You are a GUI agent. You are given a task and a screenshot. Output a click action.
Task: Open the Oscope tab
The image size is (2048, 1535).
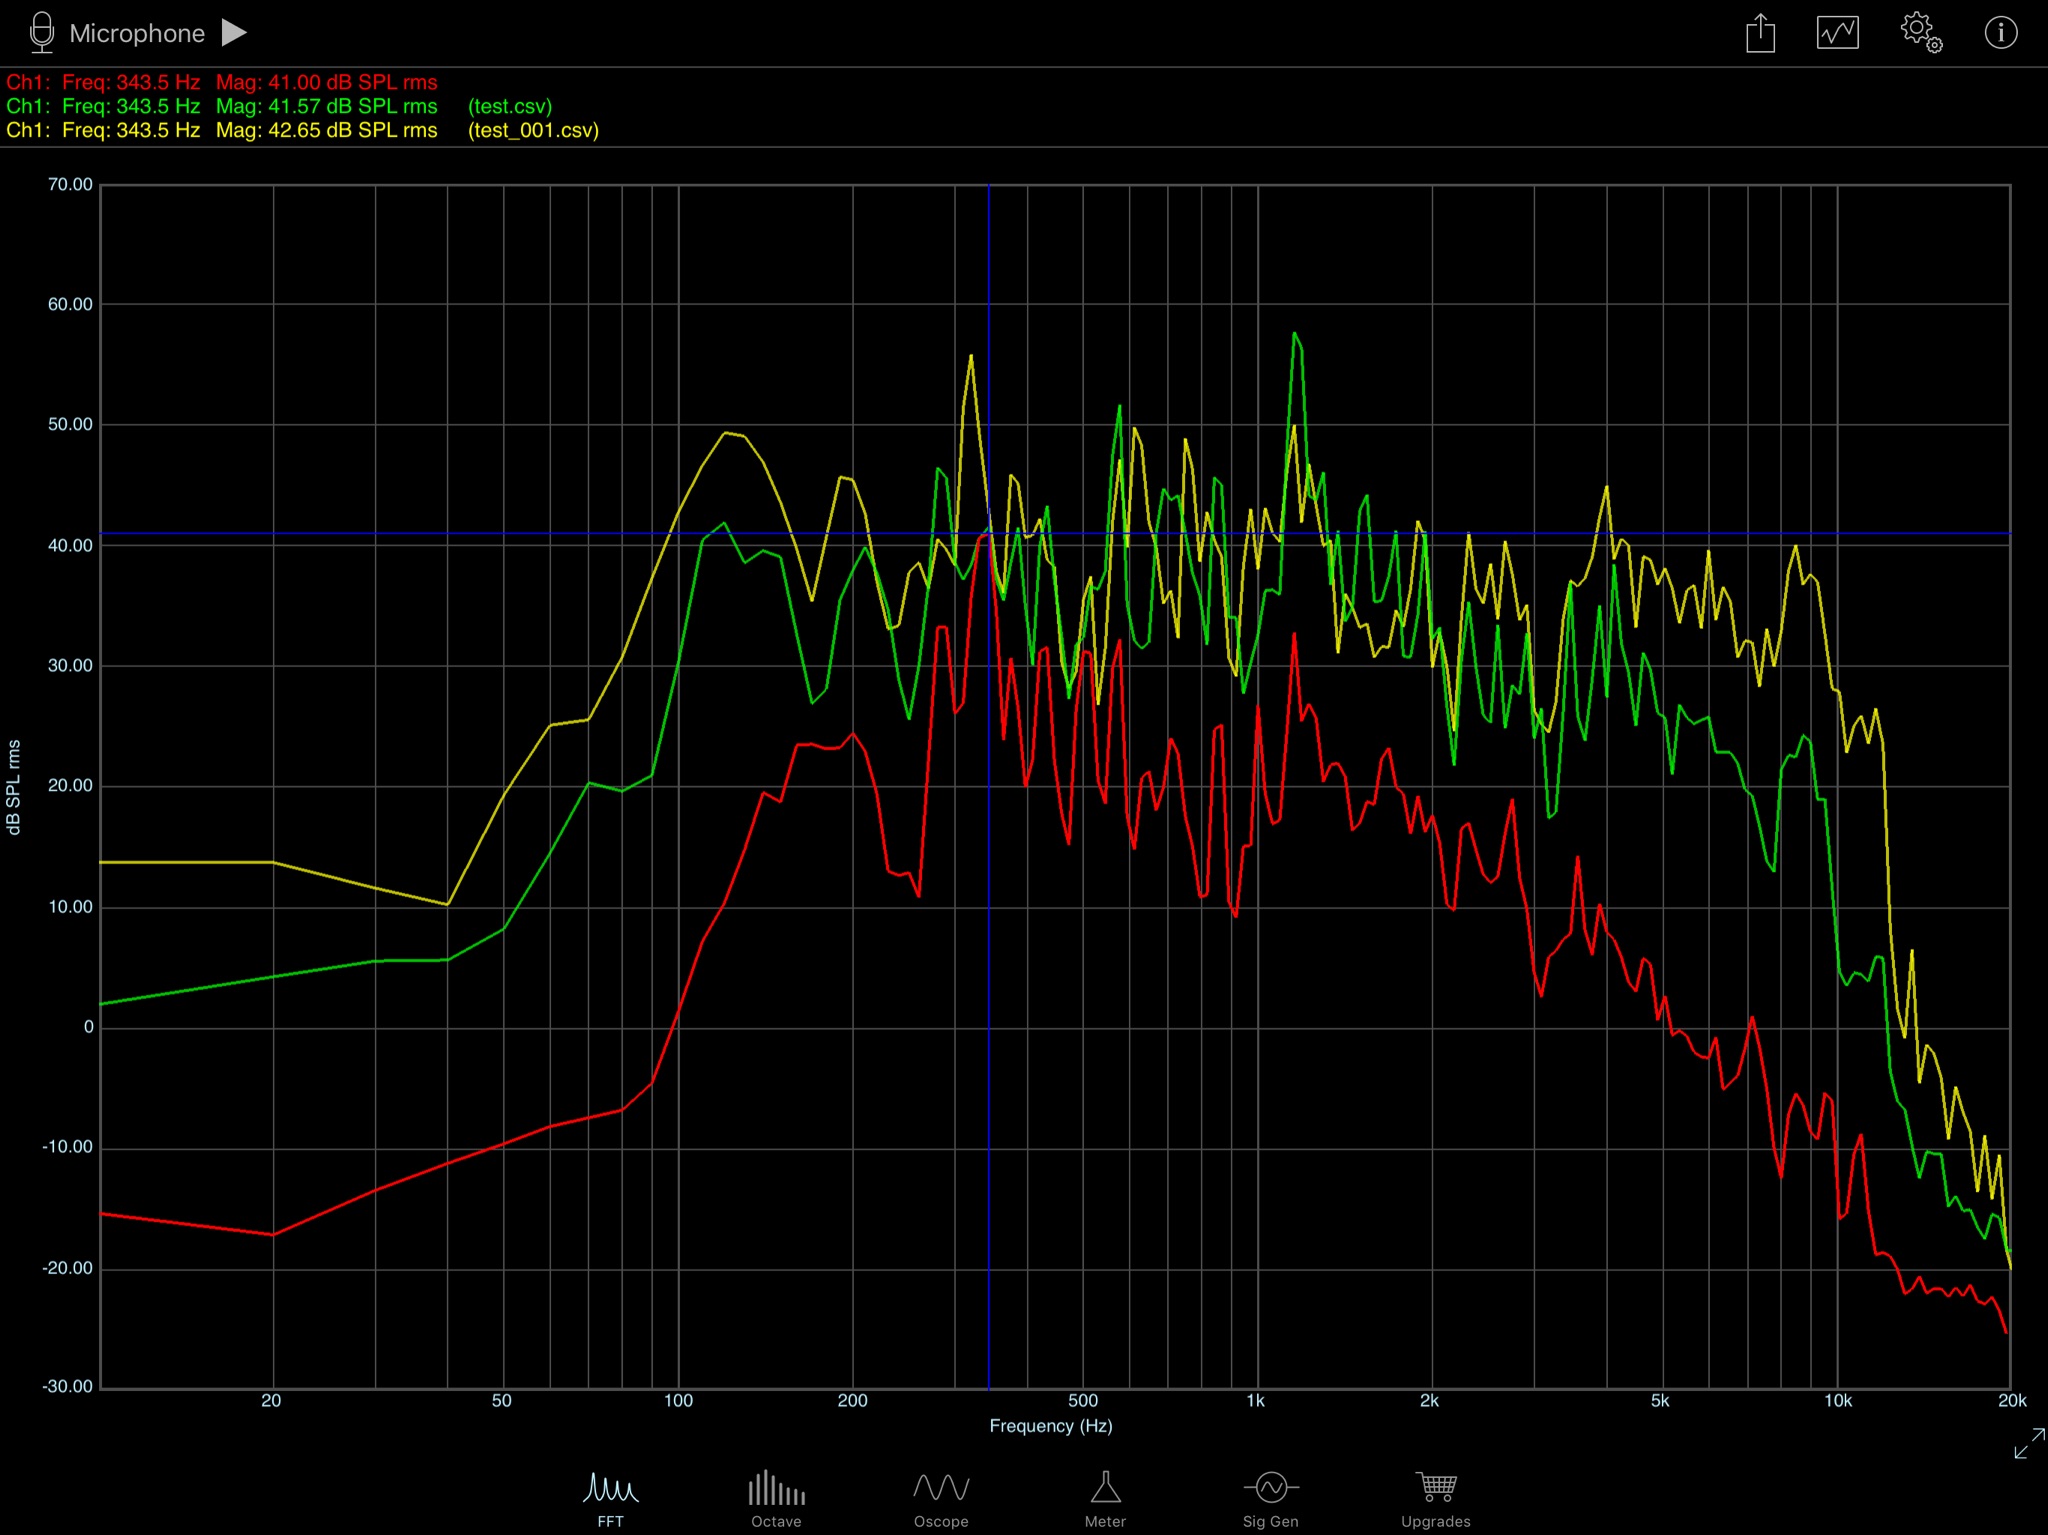click(x=941, y=1499)
